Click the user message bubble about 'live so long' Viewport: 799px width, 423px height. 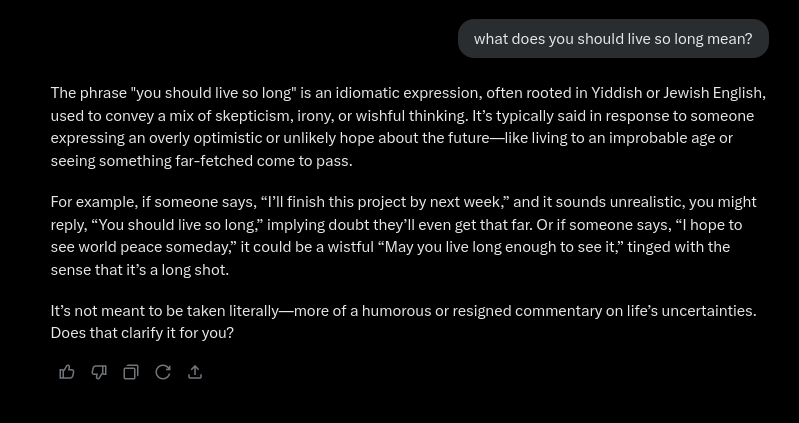(x=613, y=39)
